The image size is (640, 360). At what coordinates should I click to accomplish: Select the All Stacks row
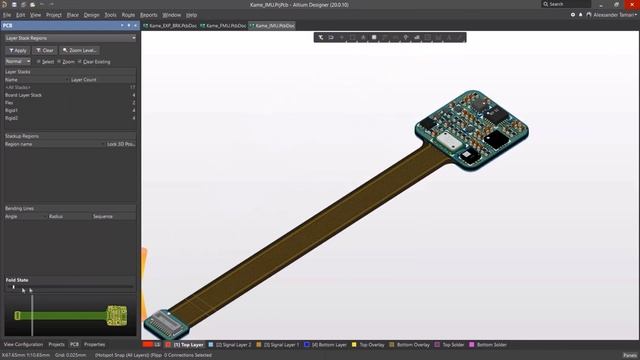coord(70,87)
